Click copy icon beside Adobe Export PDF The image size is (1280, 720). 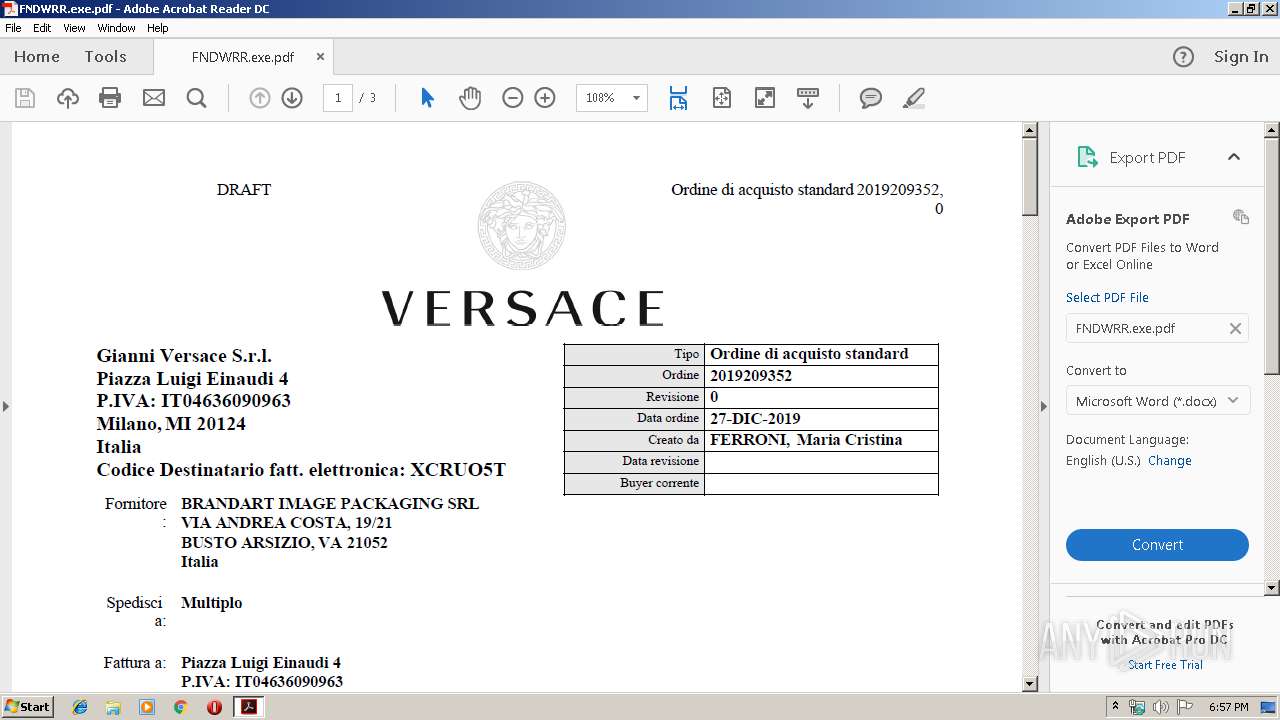pyautogui.click(x=1241, y=217)
